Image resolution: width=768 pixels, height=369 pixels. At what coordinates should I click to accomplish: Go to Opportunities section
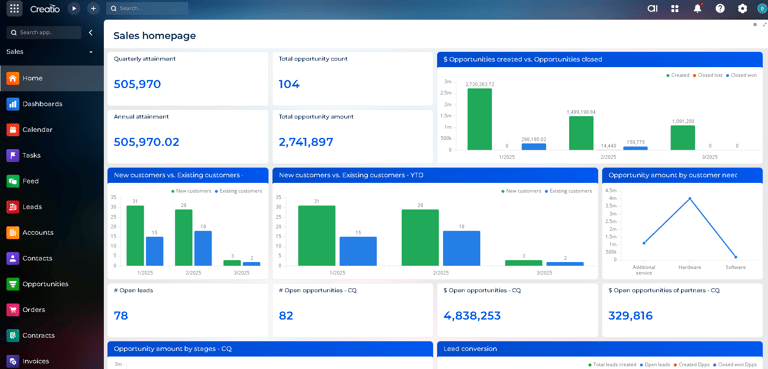pyautogui.click(x=45, y=284)
